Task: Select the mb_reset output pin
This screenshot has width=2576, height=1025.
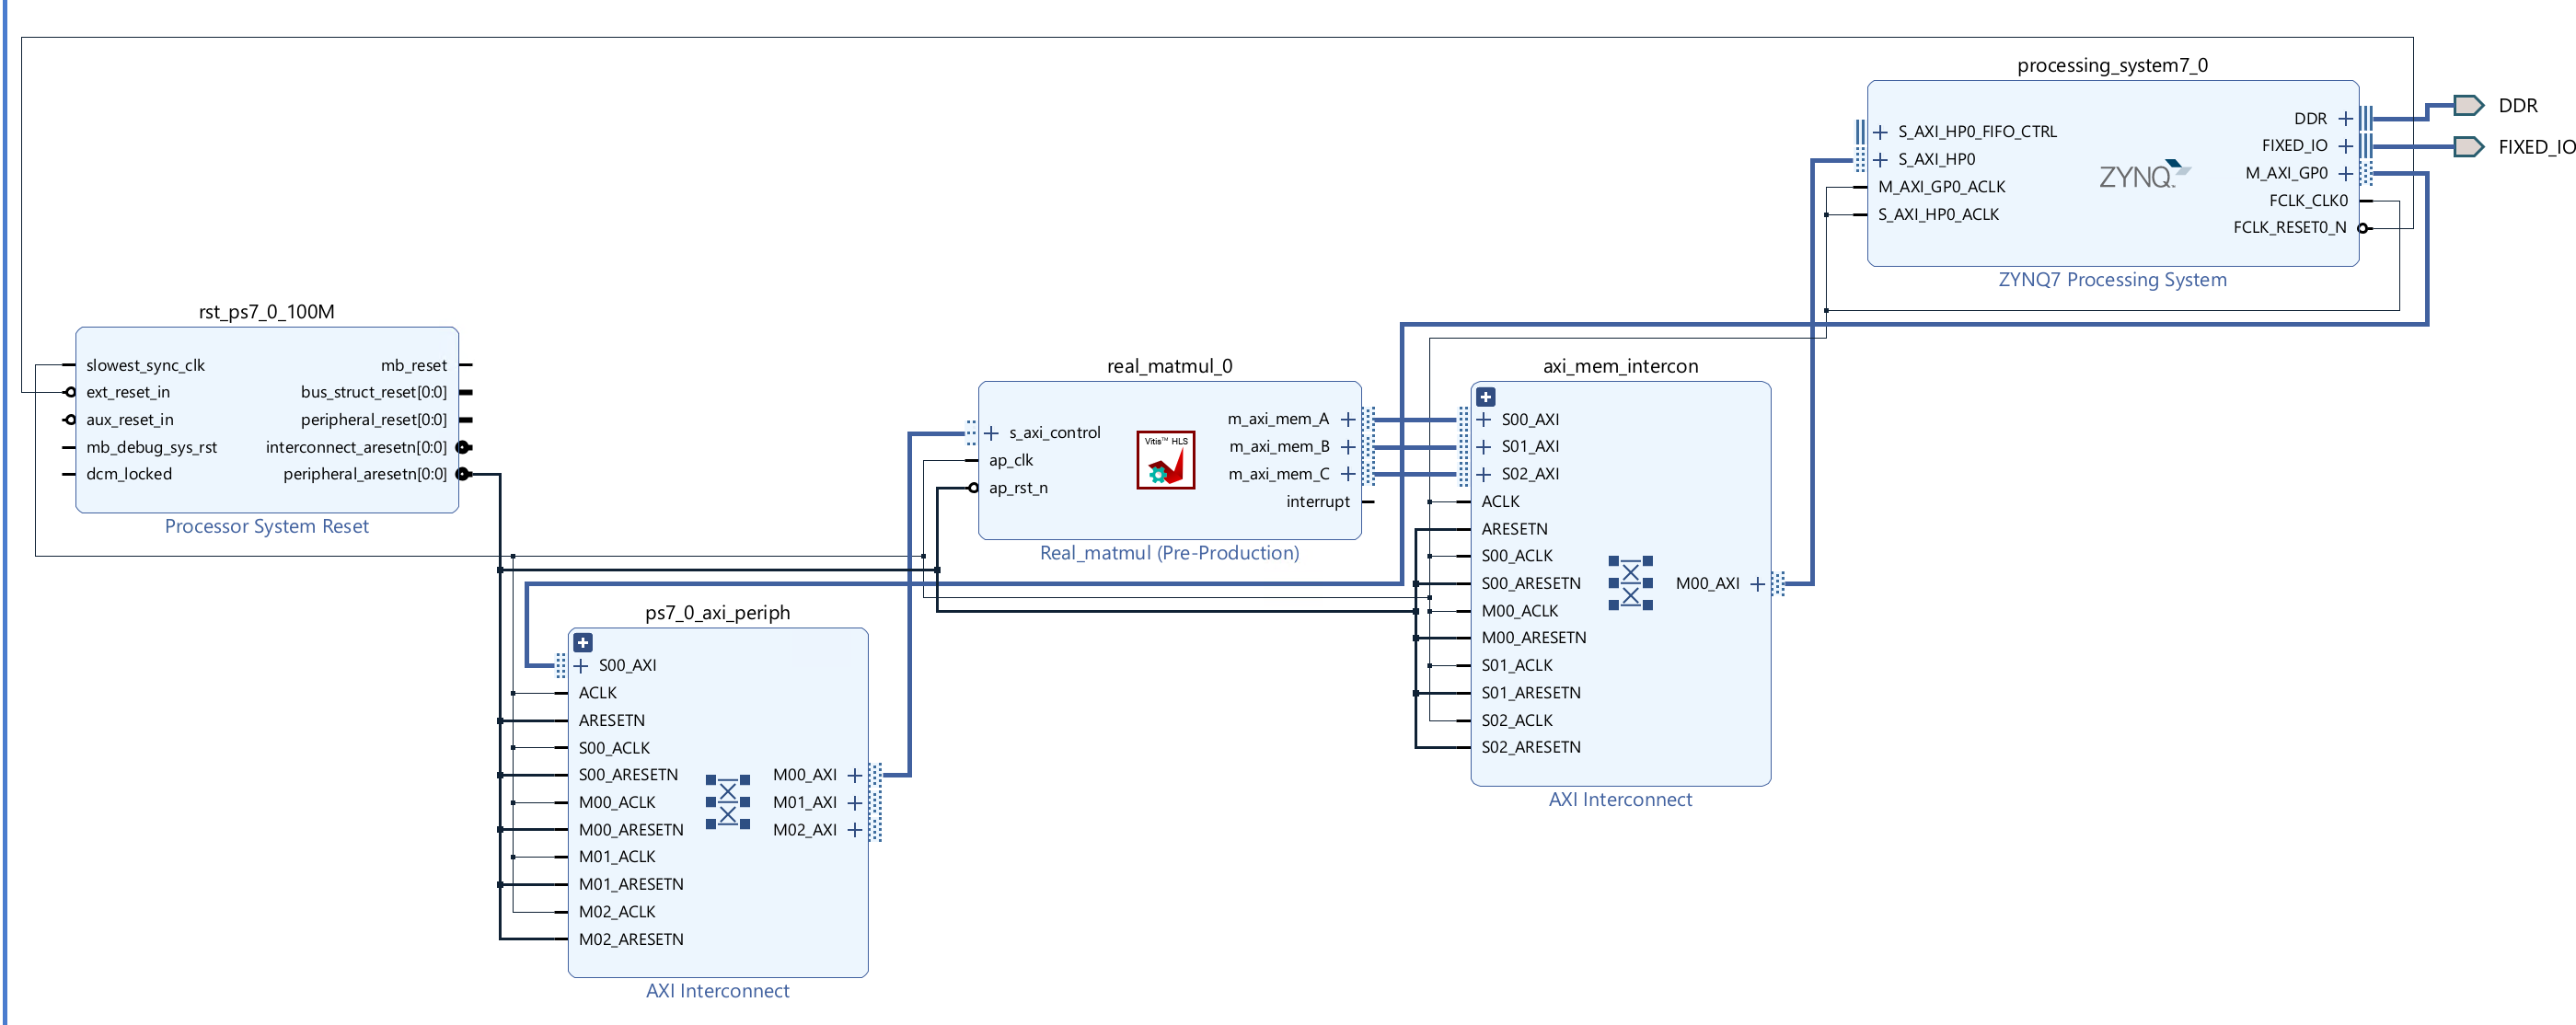Action: 414,366
